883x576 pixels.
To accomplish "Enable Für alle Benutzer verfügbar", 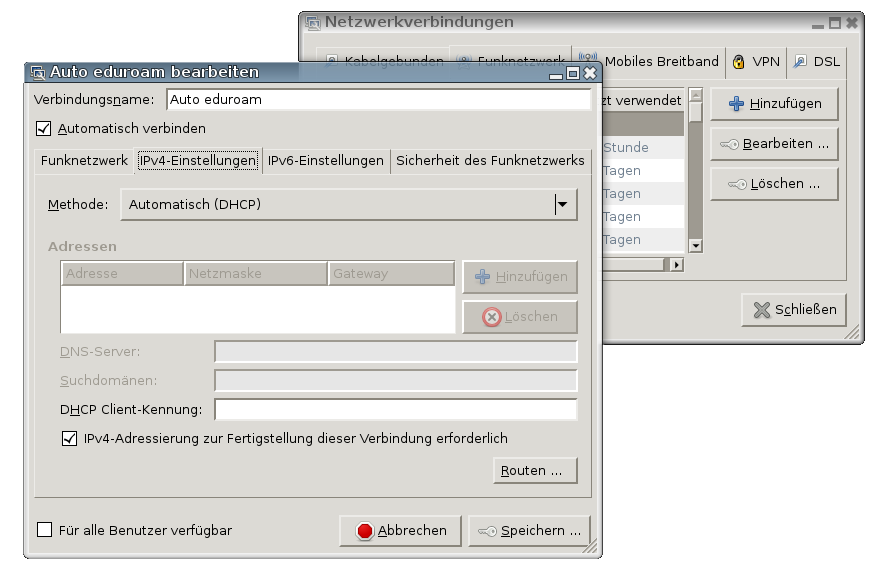I will point(42,528).
